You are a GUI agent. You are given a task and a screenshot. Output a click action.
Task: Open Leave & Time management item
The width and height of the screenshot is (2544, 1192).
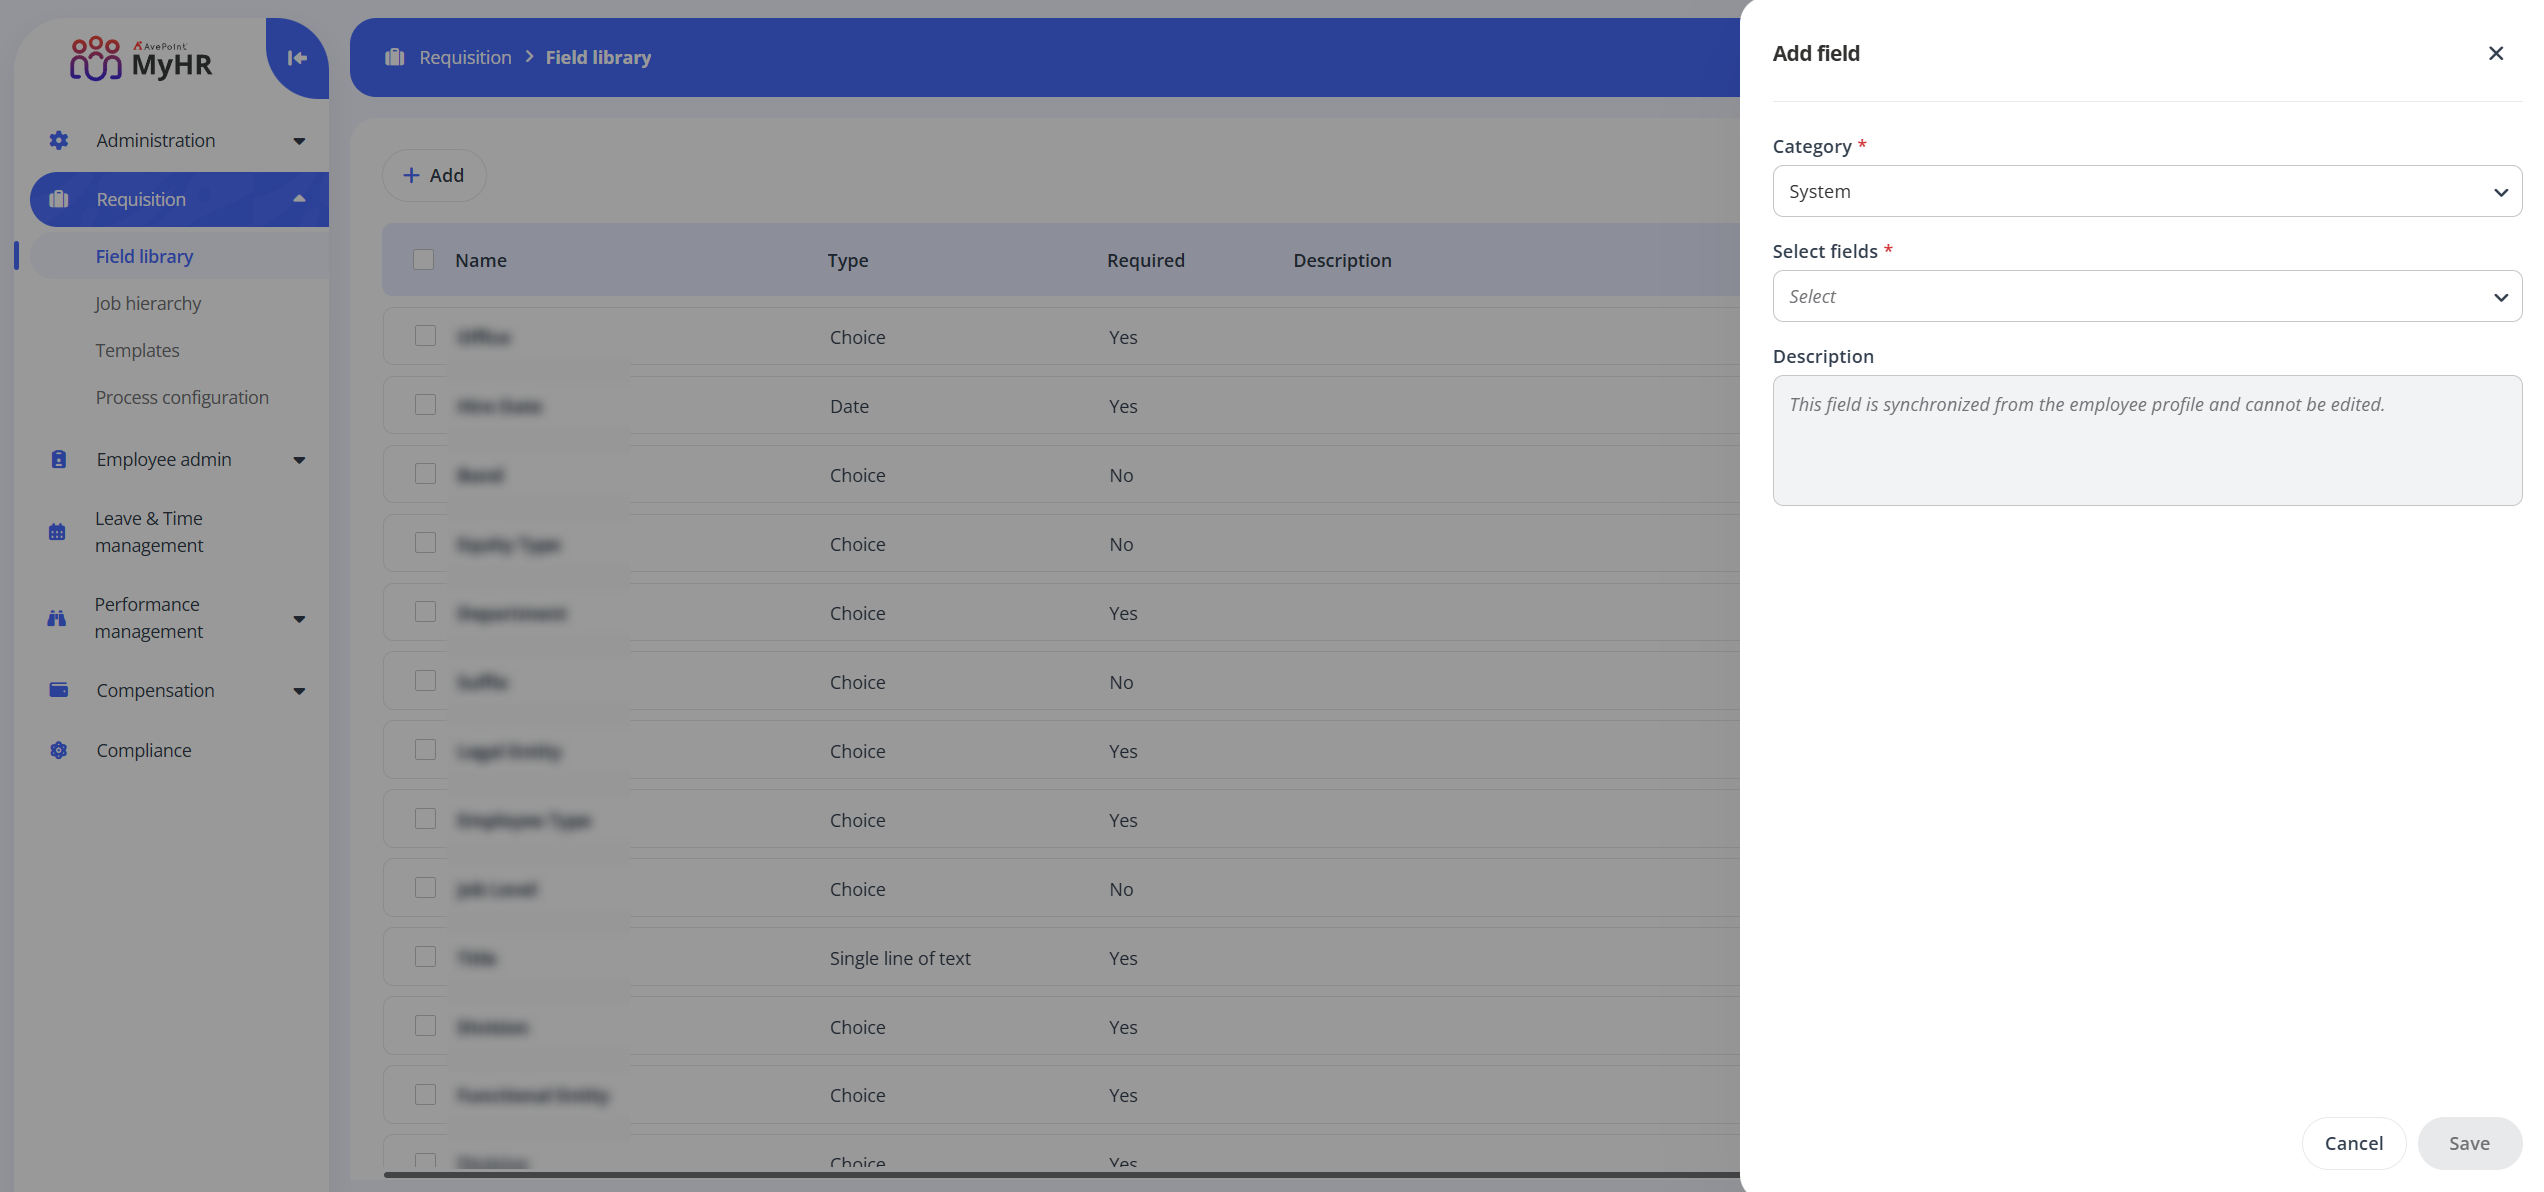(x=149, y=532)
